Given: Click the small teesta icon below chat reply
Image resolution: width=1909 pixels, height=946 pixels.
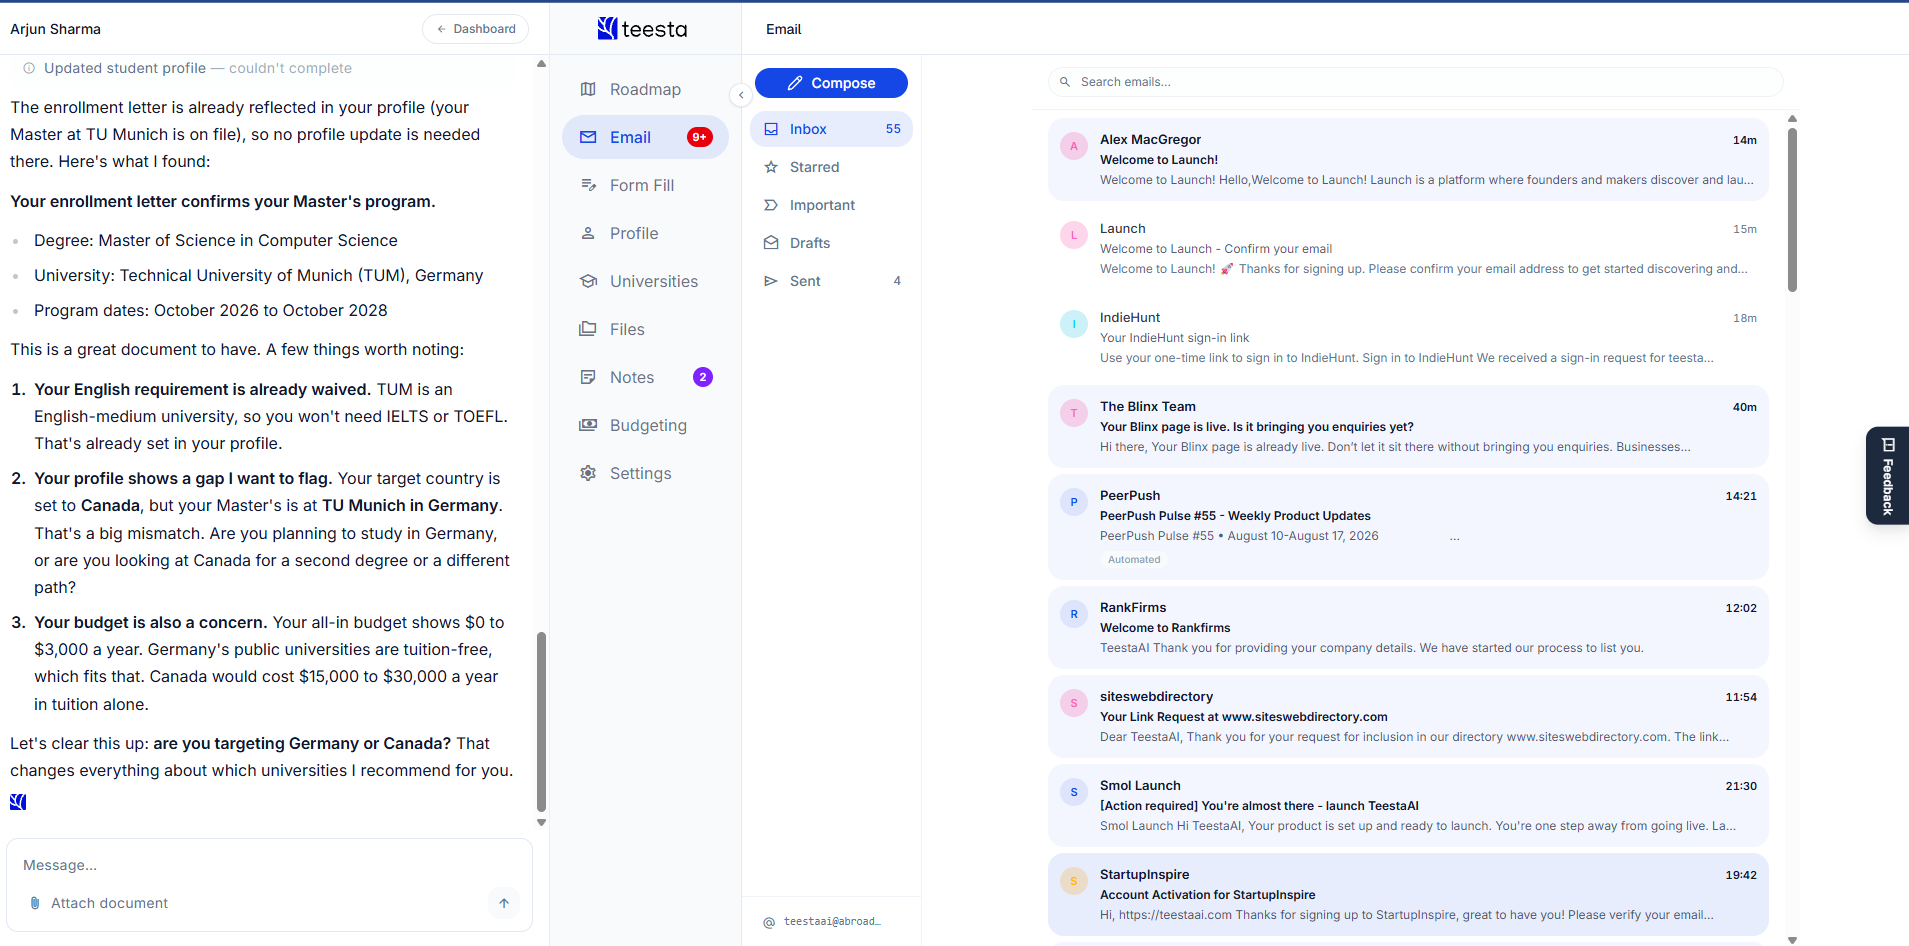Looking at the screenshot, I should click(18, 802).
